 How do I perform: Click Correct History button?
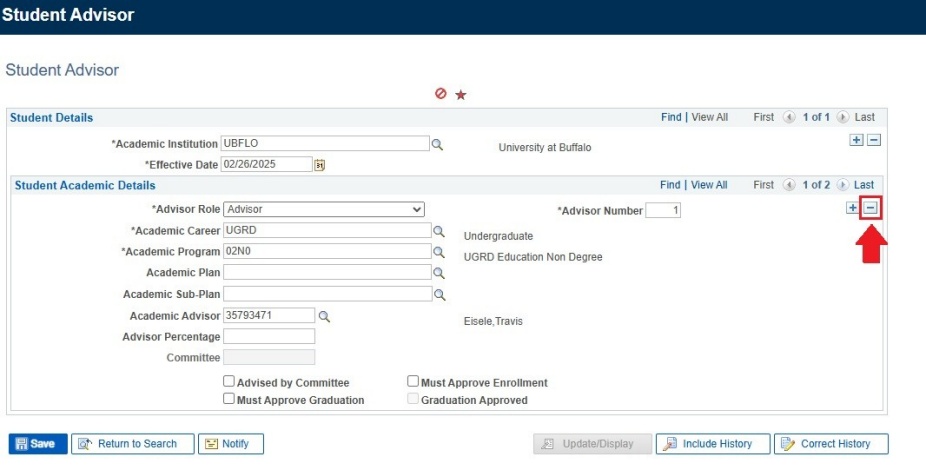click(x=832, y=443)
